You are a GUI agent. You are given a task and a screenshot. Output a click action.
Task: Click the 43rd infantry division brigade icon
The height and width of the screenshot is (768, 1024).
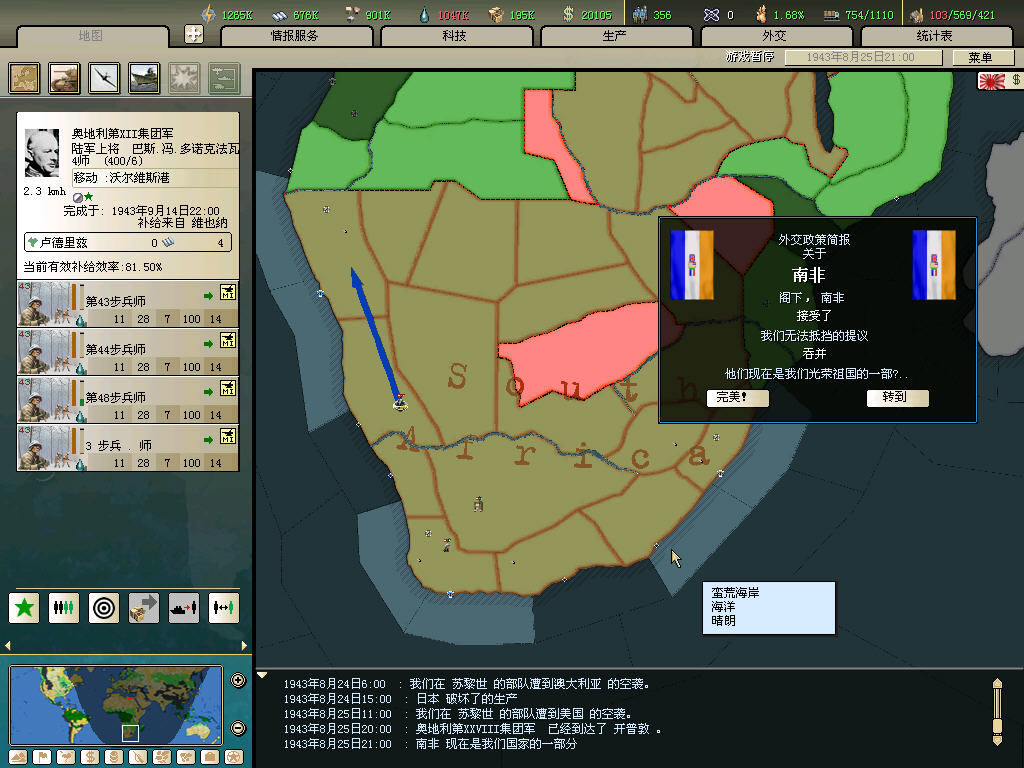click(227, 291)
